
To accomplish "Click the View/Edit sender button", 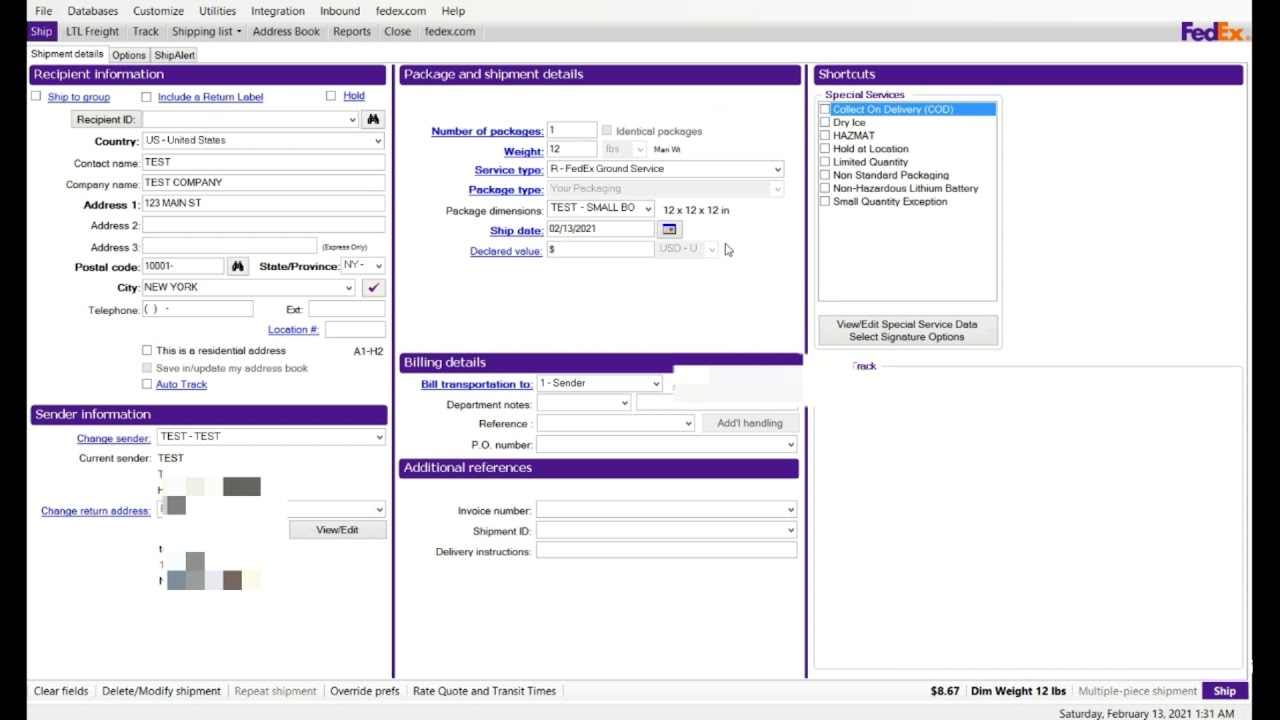I will [337, 530].
